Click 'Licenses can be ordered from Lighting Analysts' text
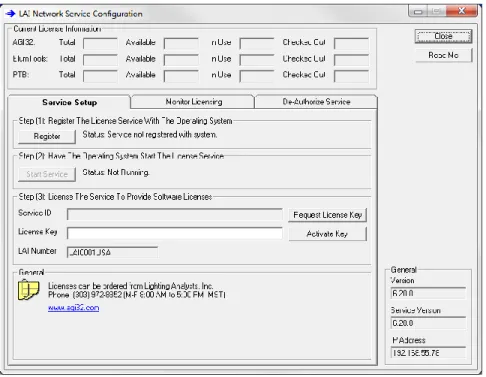486x377 pixels. (130, 286)
